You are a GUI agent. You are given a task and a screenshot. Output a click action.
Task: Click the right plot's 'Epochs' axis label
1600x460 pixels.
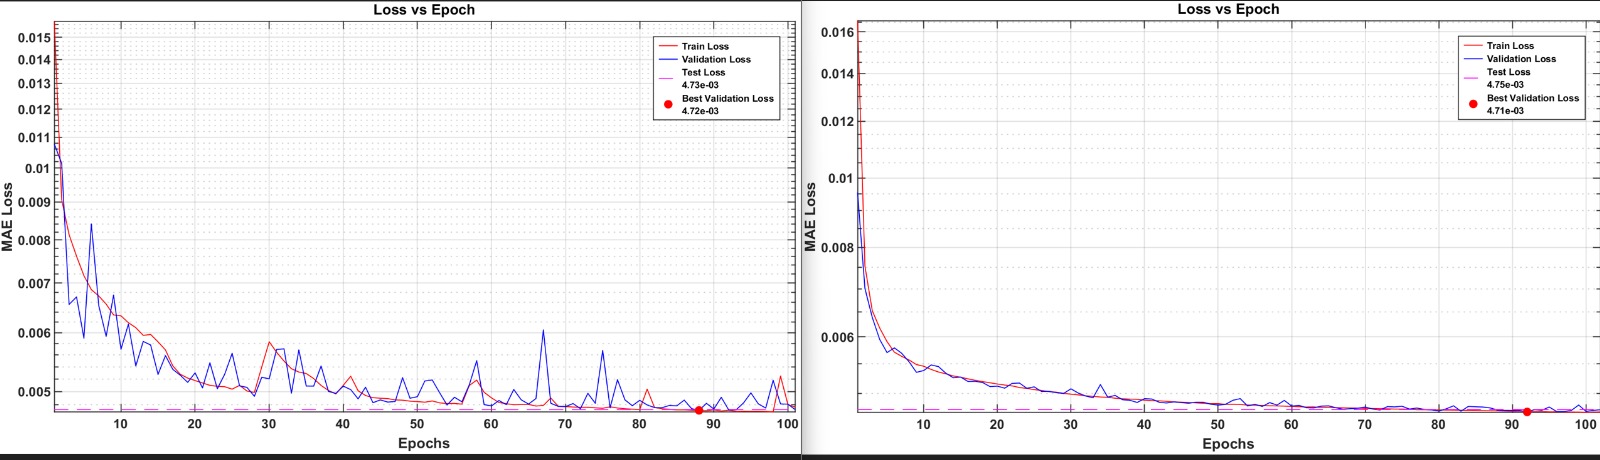[1228, 443]
